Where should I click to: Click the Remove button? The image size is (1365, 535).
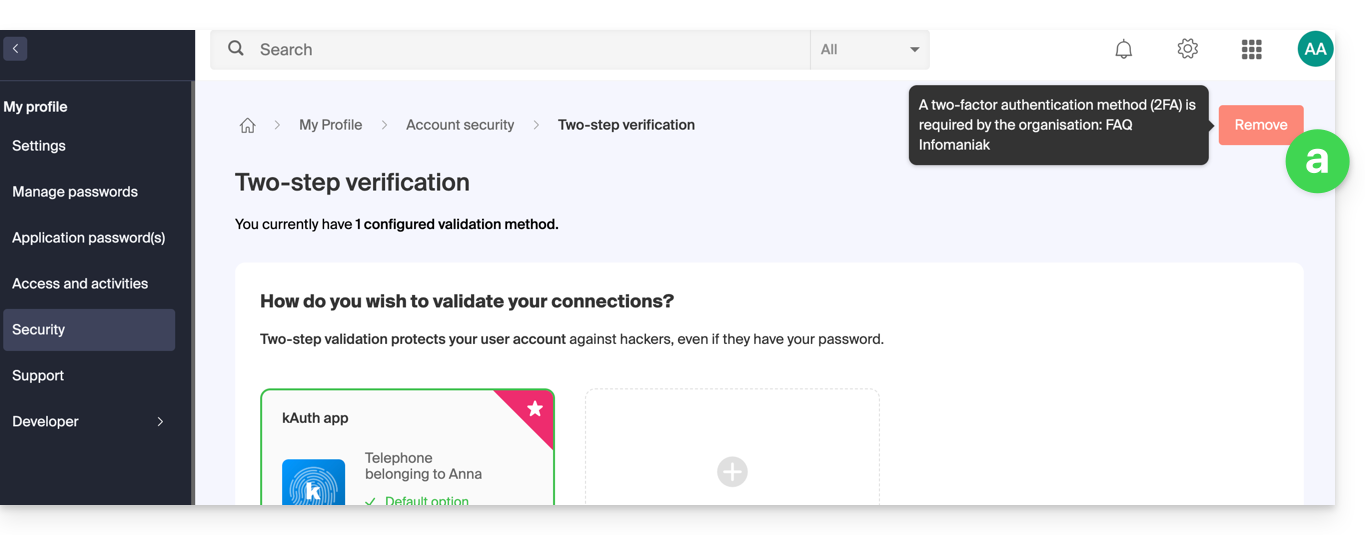[x=1259, y=125]
